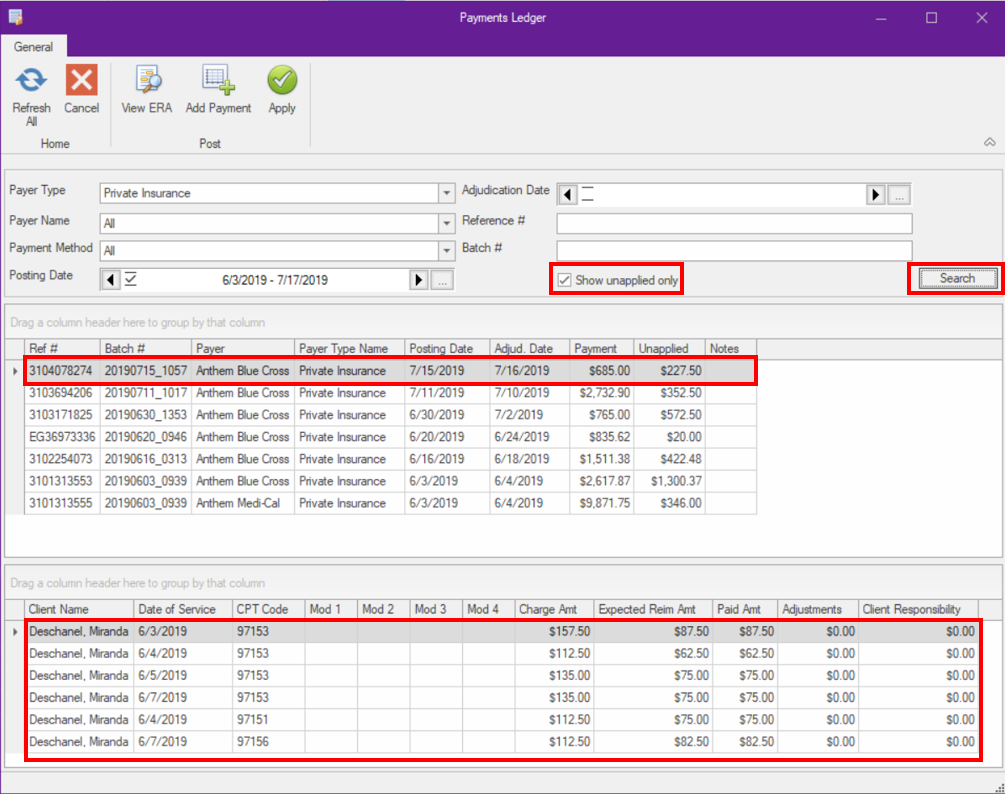Sort by the Posting Date column header
Screen dimensions: 1005x794
click(447, 349)
